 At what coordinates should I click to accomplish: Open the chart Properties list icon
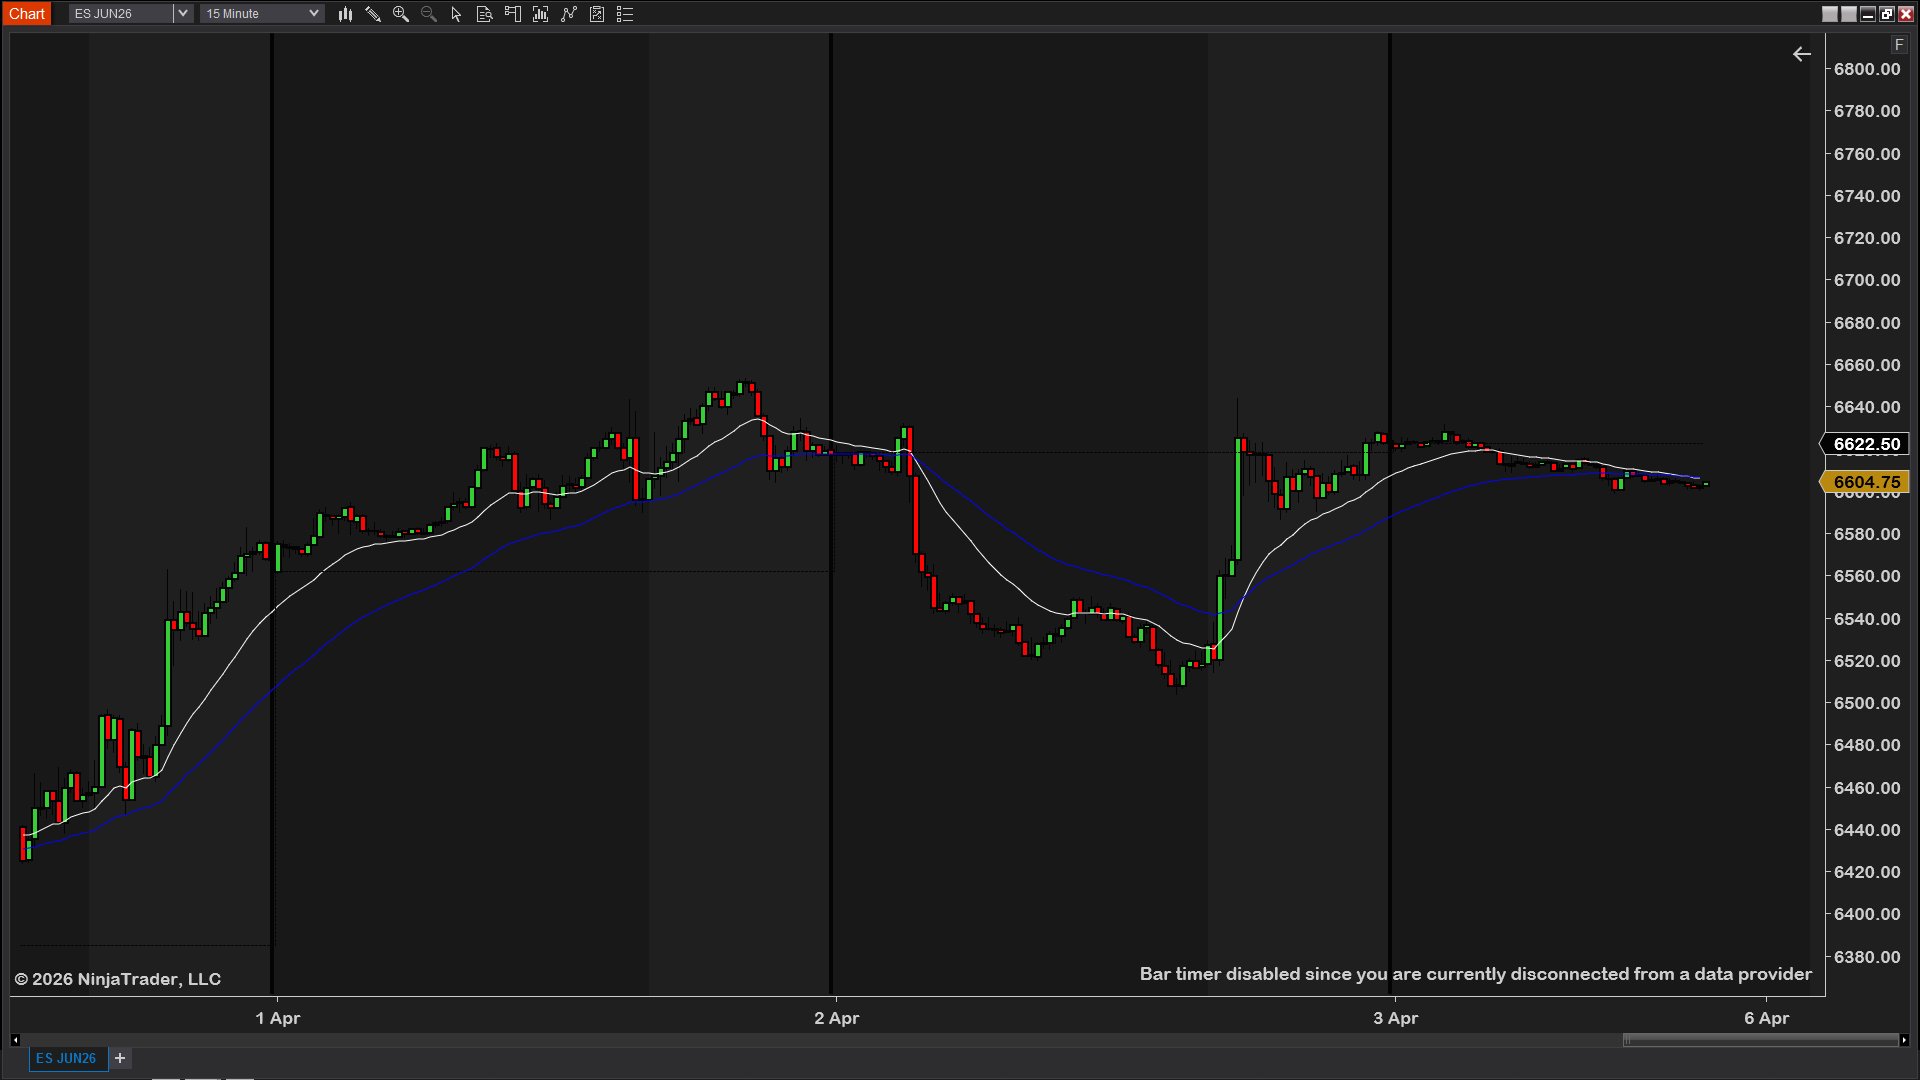pyautogui.click(x=625, y=14)
